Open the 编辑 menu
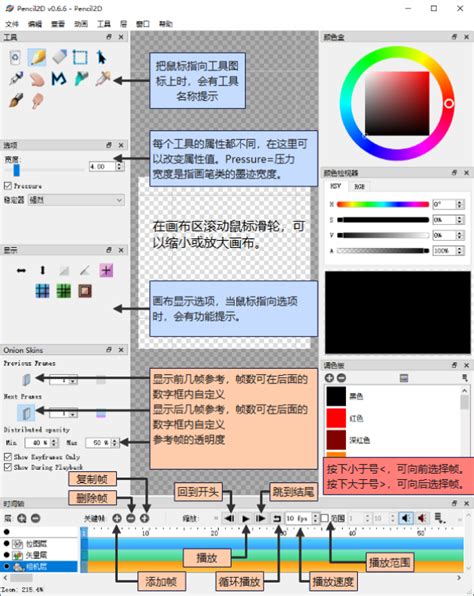Screen dimensions: 474x596 [x=35, y=24]
